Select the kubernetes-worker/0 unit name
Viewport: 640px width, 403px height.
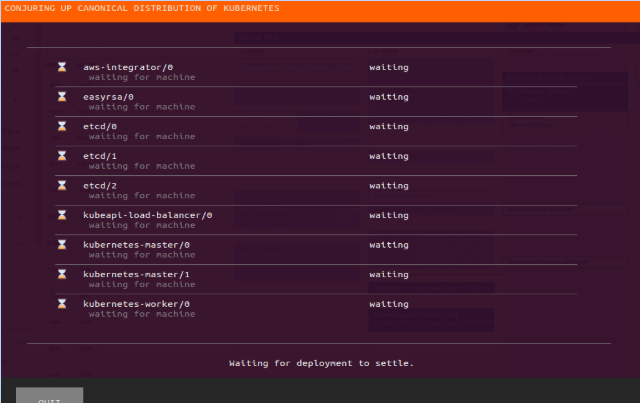pyautogui.click(x=136, y=304)
